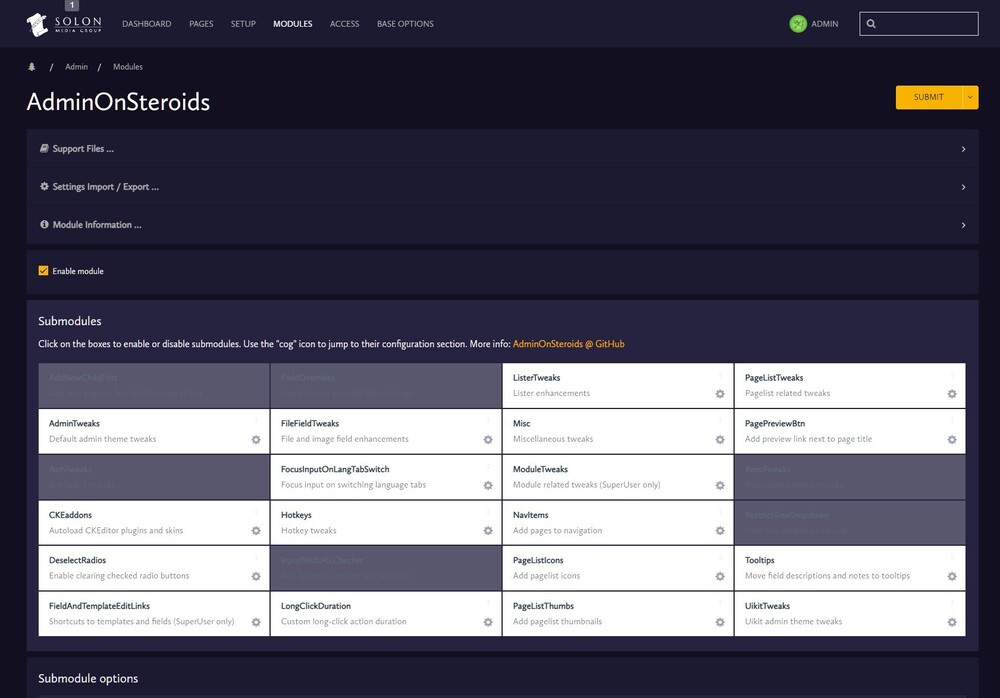Open the Access menu
1000x698 pixels.
(344, 24)
